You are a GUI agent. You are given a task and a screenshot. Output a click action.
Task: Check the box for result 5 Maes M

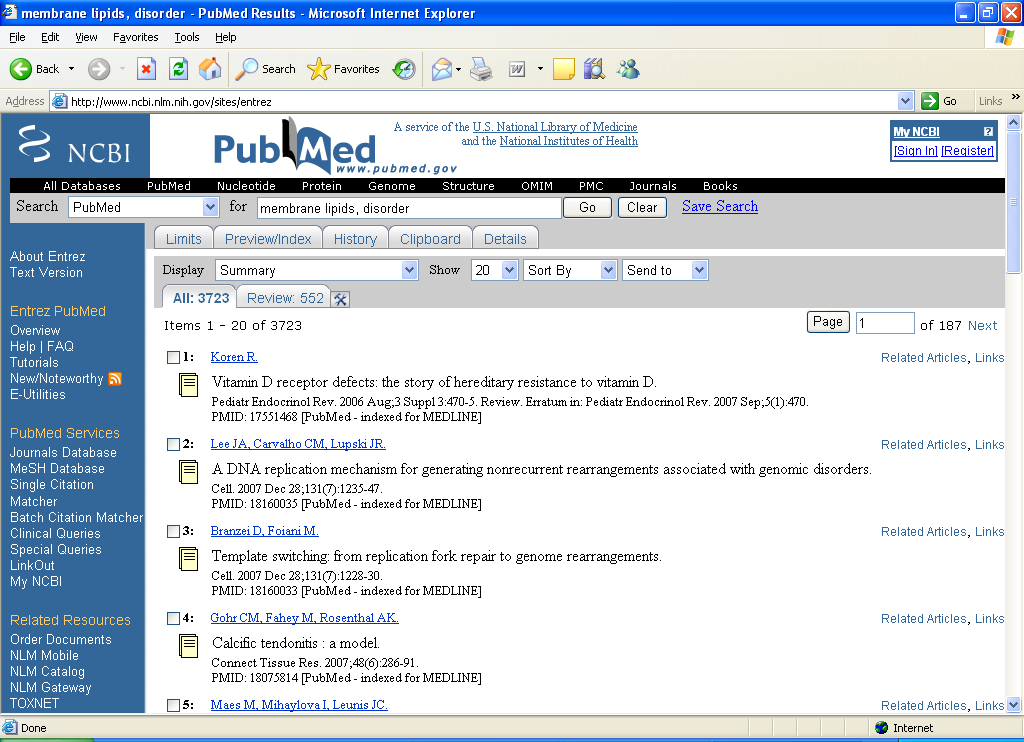(x=173, y=705)
